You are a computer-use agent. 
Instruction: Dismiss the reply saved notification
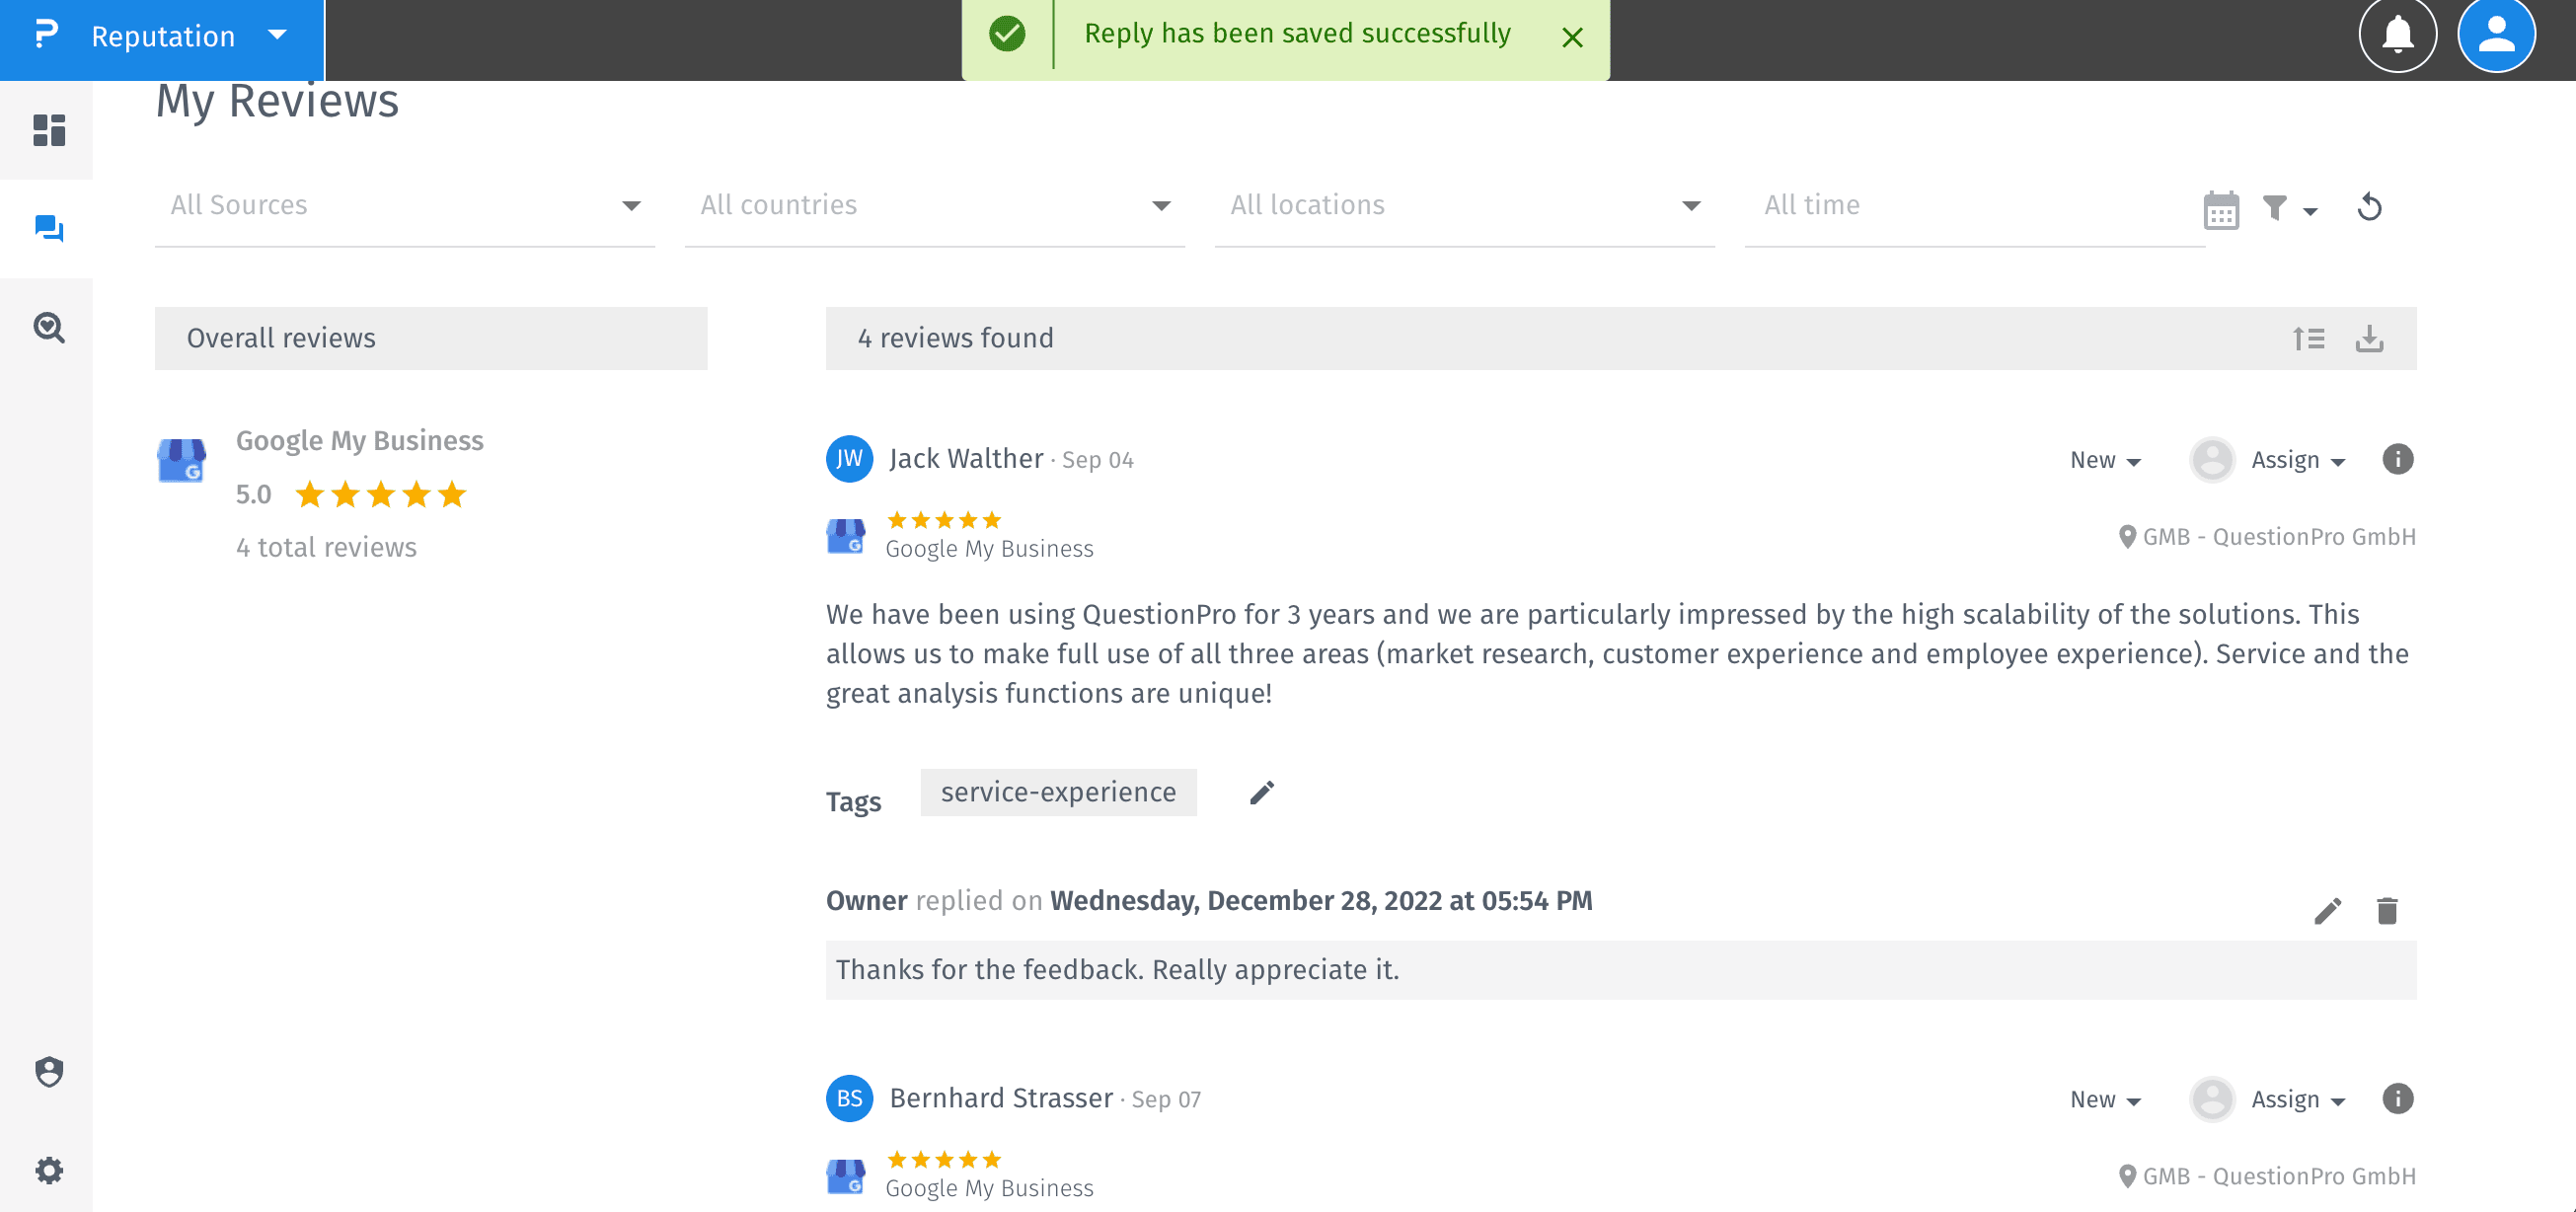(x=1573, y=37)
